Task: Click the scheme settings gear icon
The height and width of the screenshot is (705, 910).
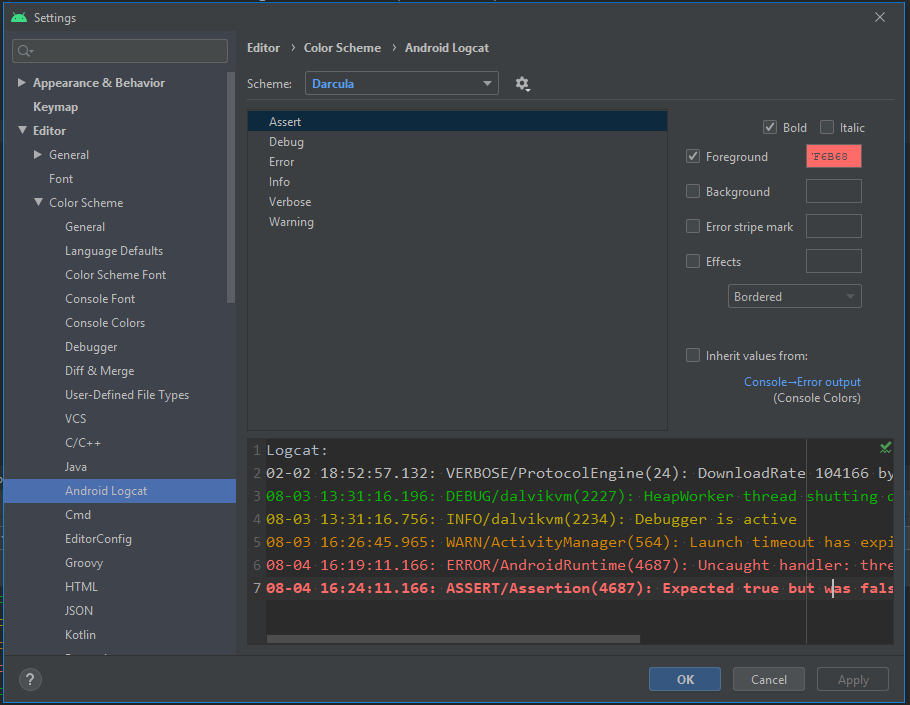Action: pos(522,84)
